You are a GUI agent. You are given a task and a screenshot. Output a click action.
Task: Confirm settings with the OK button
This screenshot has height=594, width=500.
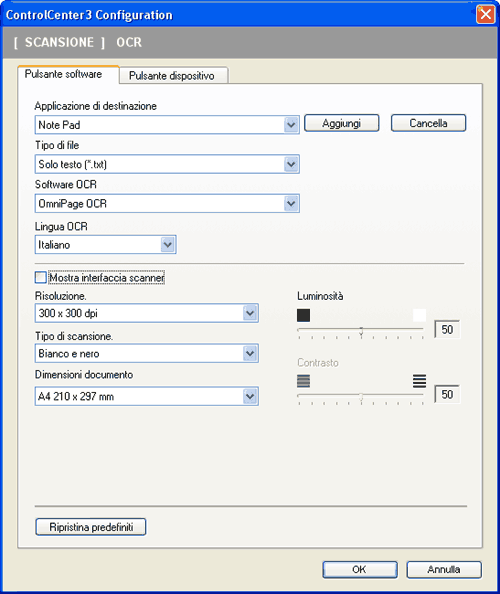360,569
